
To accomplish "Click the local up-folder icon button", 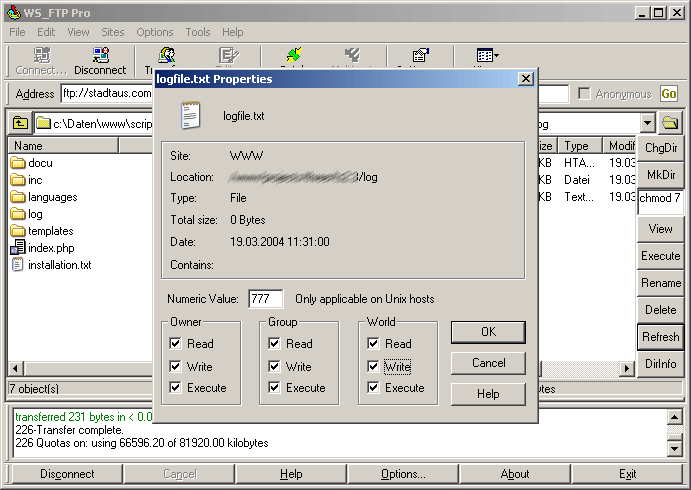I will tap(20, 123).
